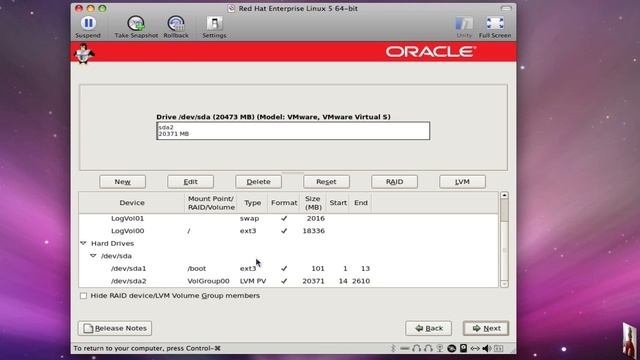
Task: Click the 'swap' type cell
Action: tap(249, 218)
